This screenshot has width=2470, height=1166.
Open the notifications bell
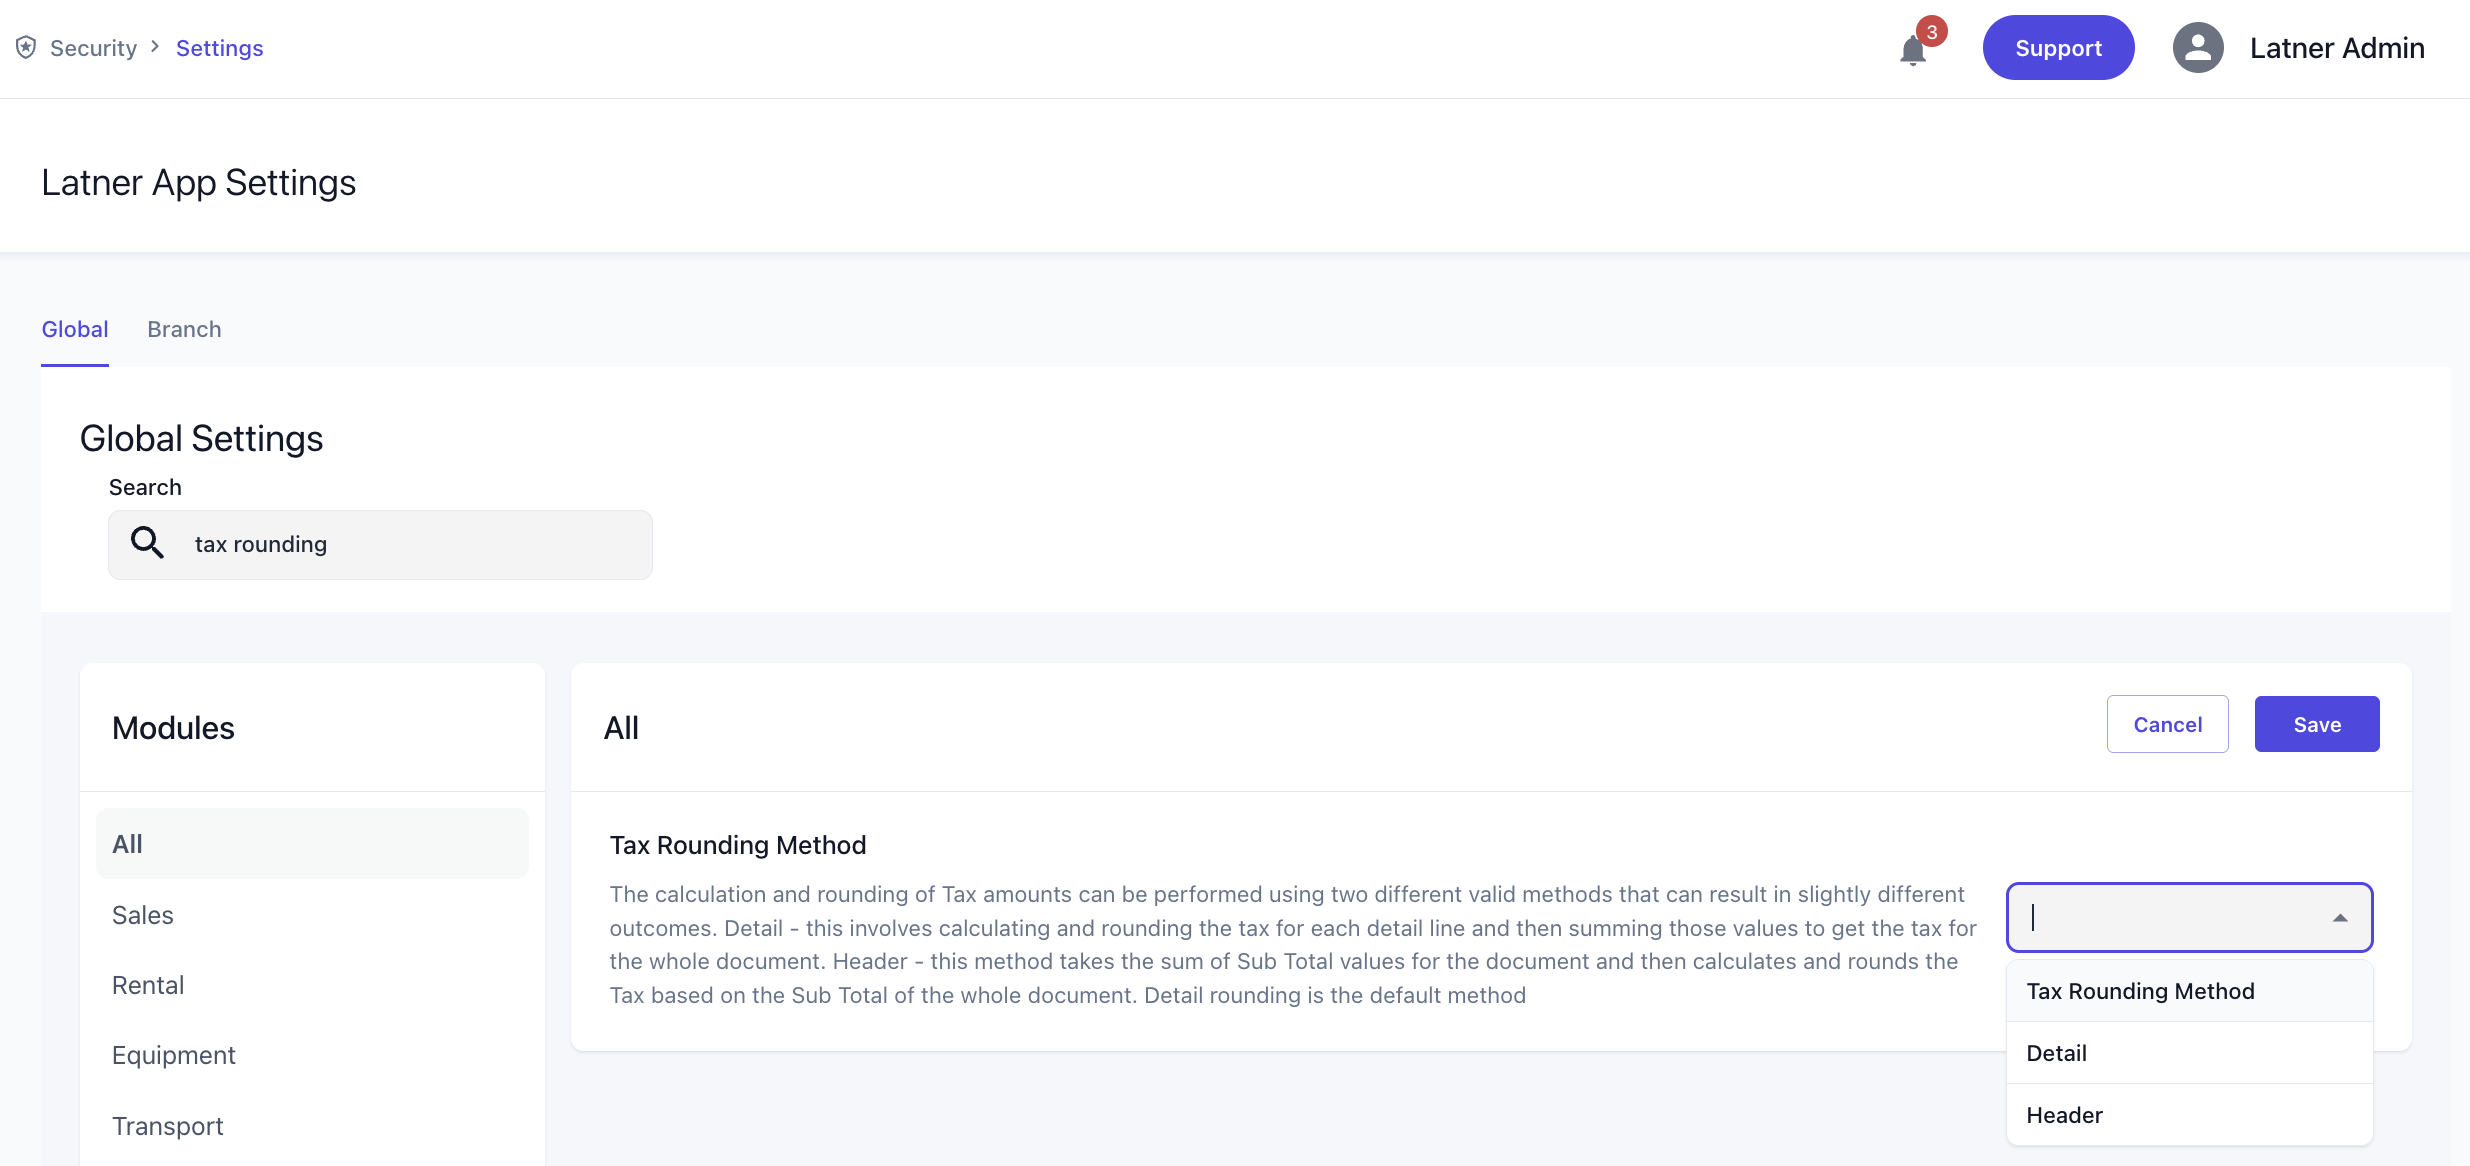(1912, 50)
